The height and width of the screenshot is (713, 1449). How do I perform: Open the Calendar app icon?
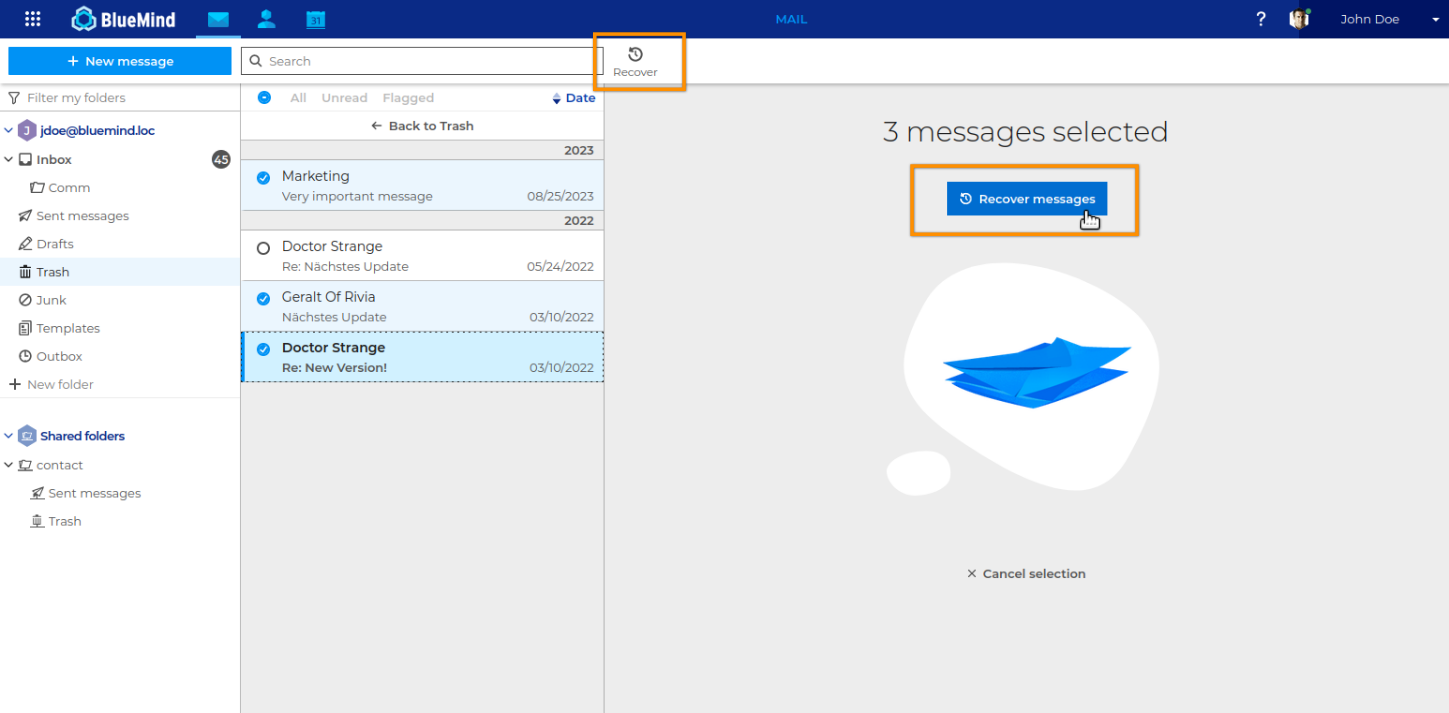pyautogui.click(x=315, y=19)
